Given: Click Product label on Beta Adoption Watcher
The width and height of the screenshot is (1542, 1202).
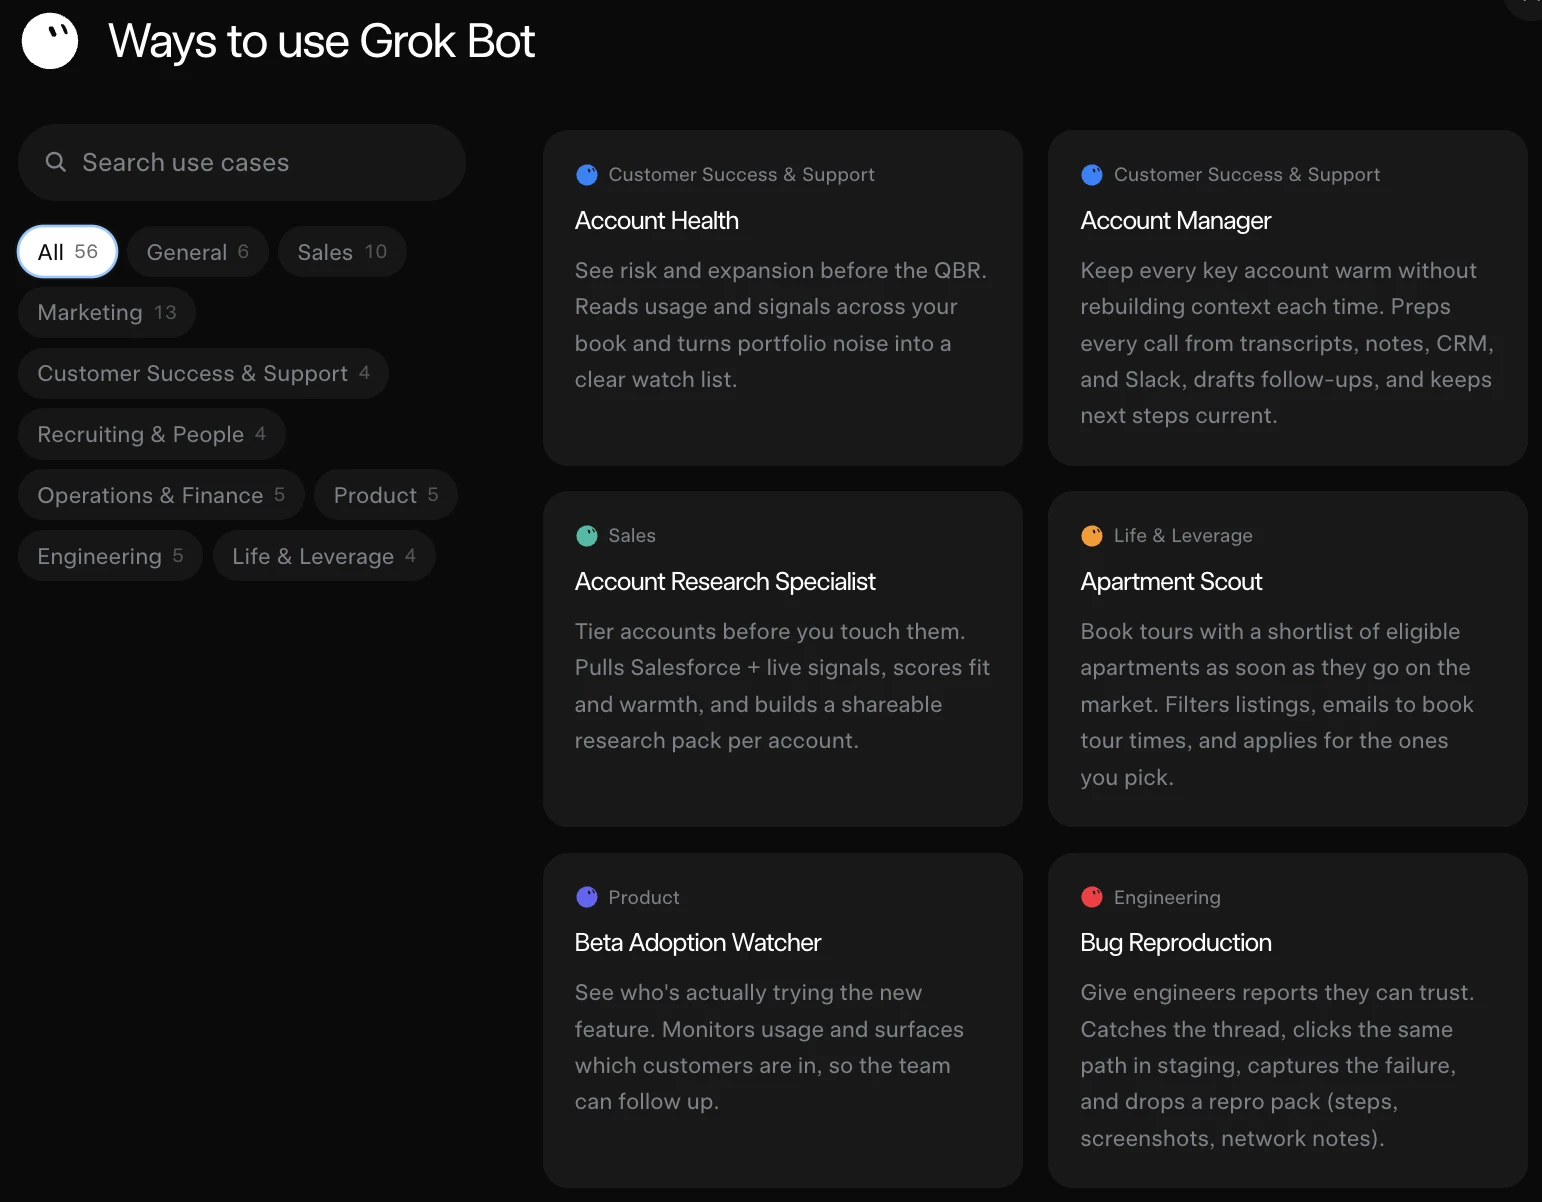Looking at the screenshot, I should (644, 897).
